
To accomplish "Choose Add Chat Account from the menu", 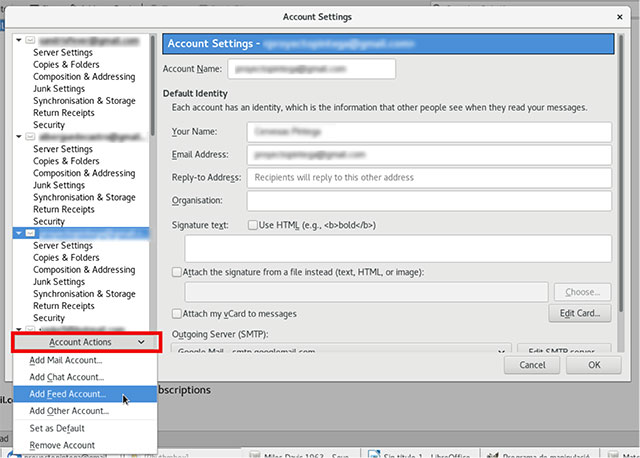I will (85, 377).
